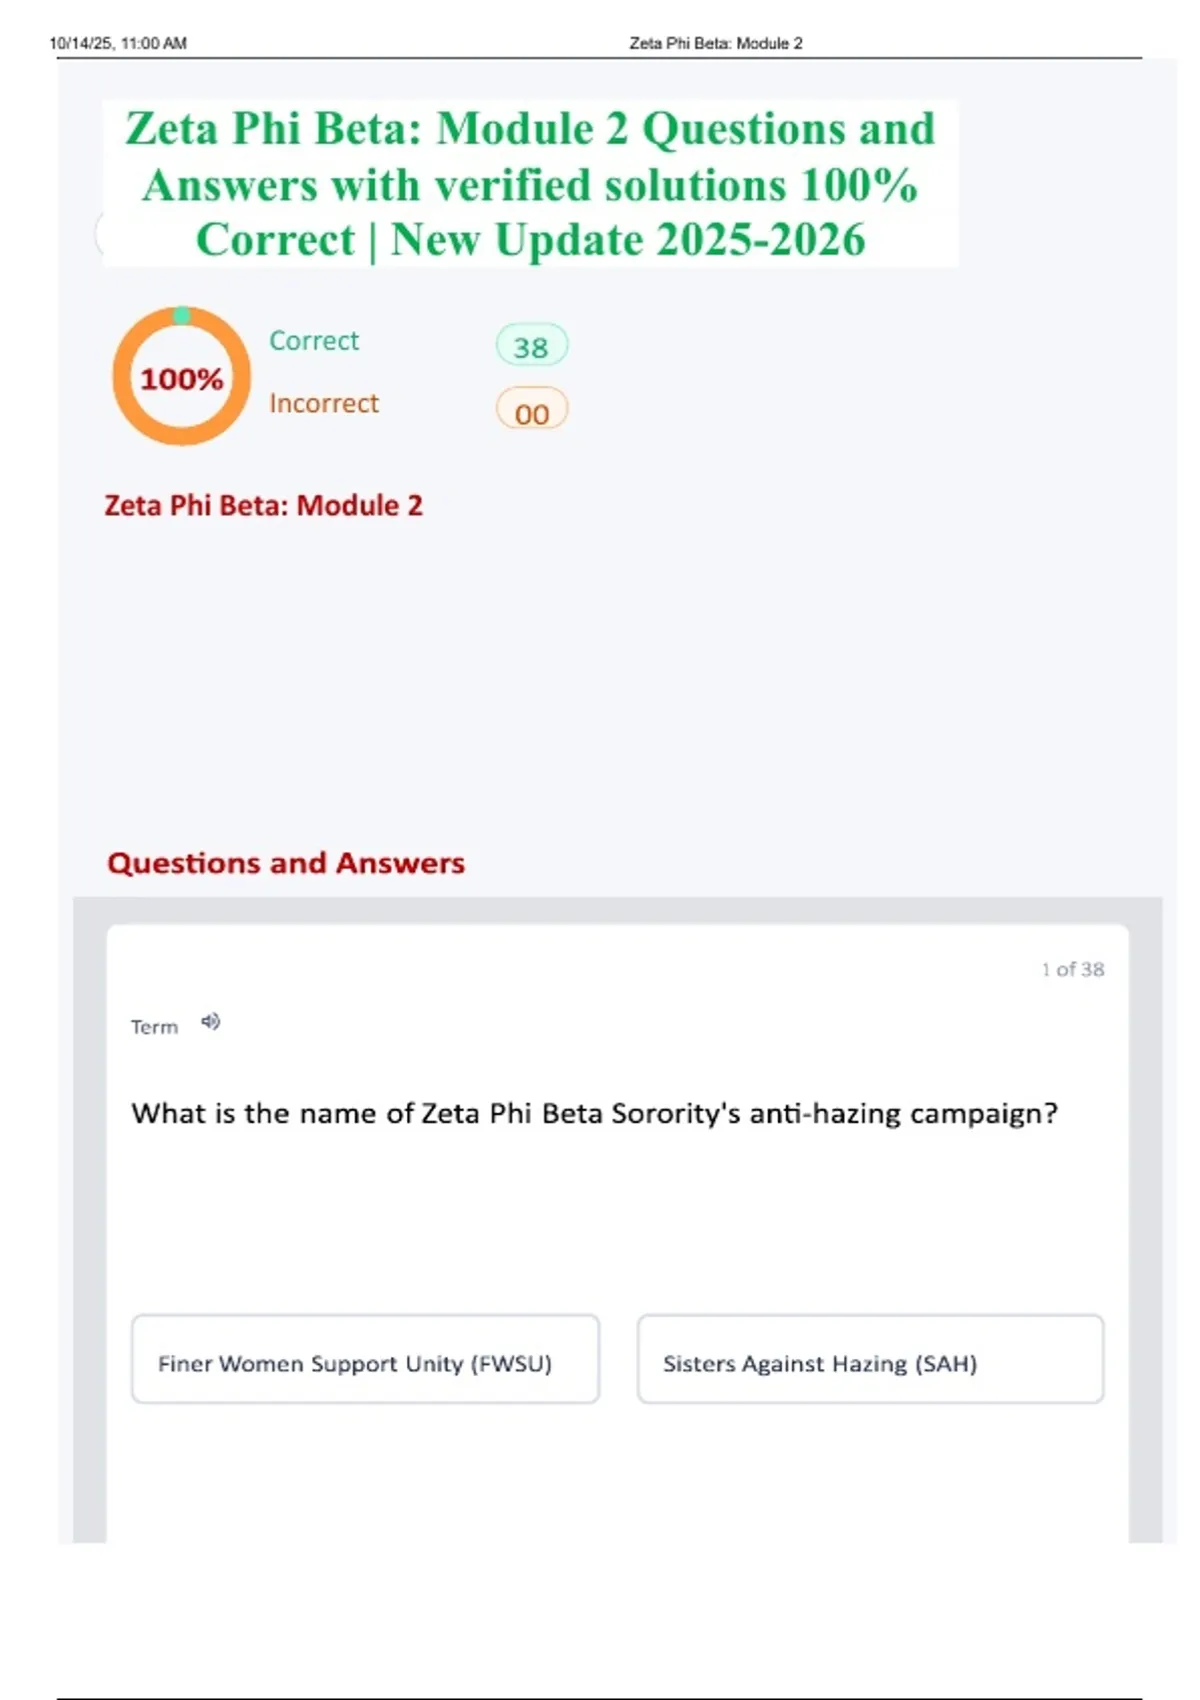Click the green 38 correct count badge
This screenshot has height=1700, width=1200.
531,346
